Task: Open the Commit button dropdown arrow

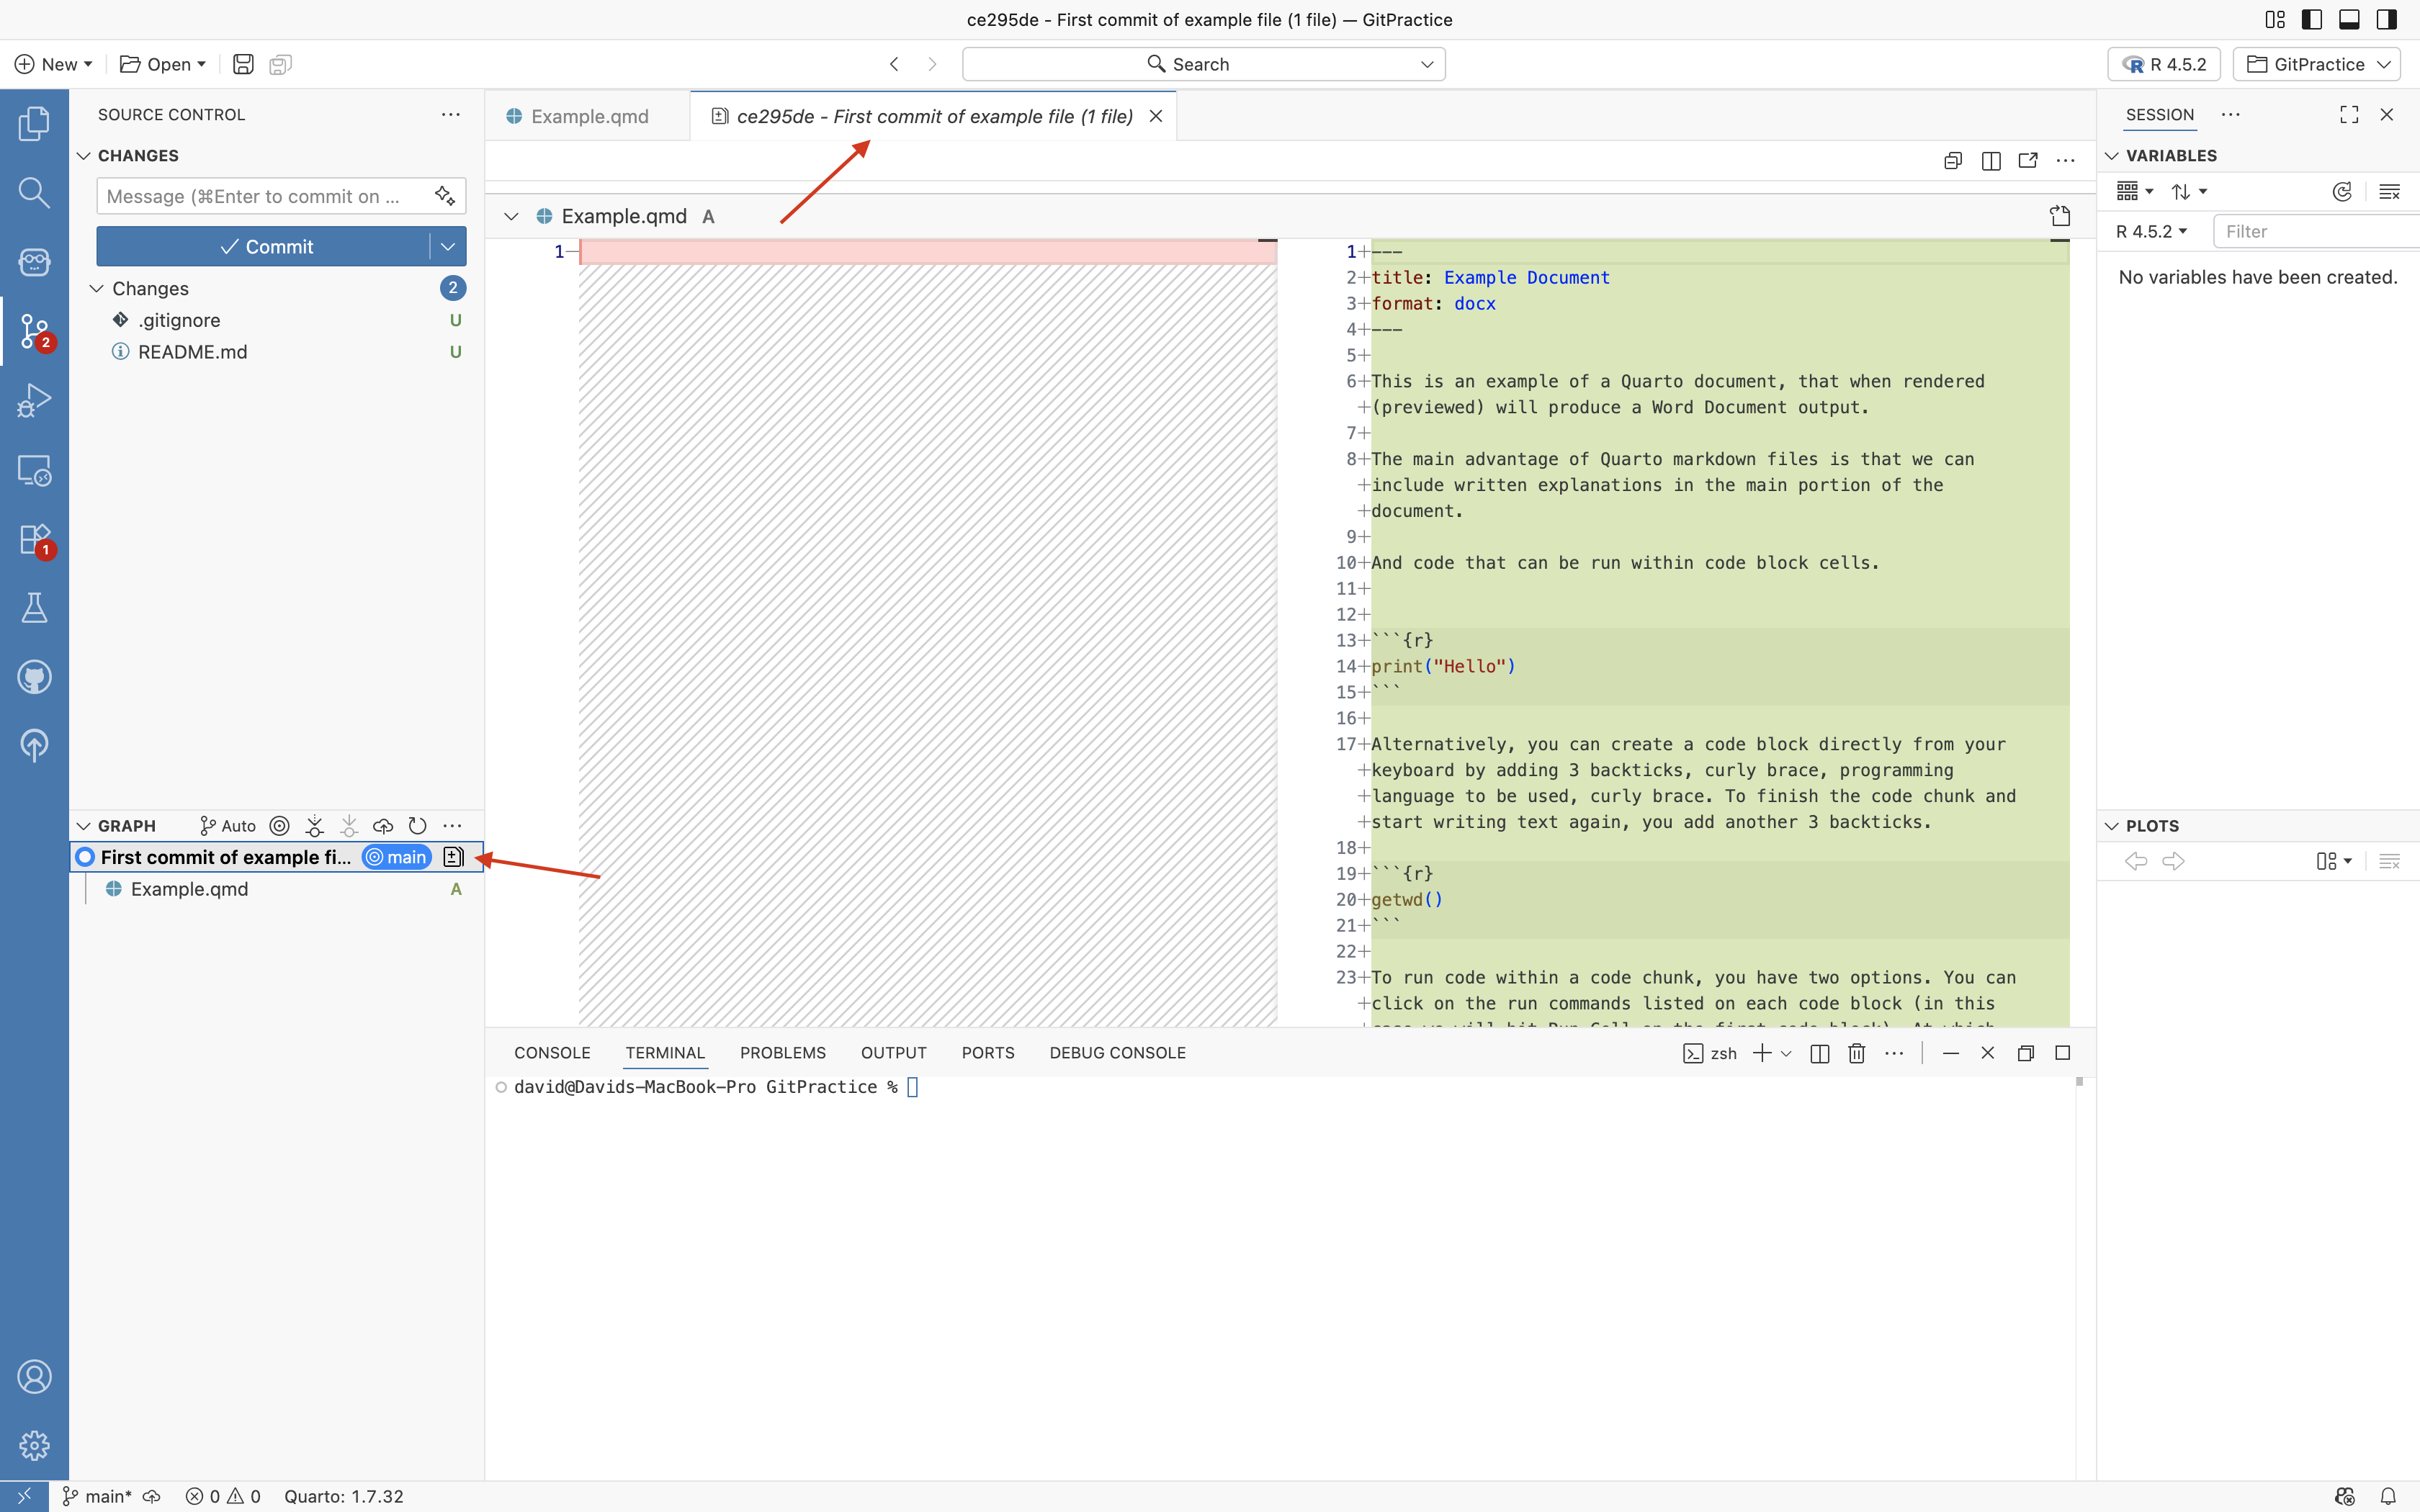Action: (447, 246)
